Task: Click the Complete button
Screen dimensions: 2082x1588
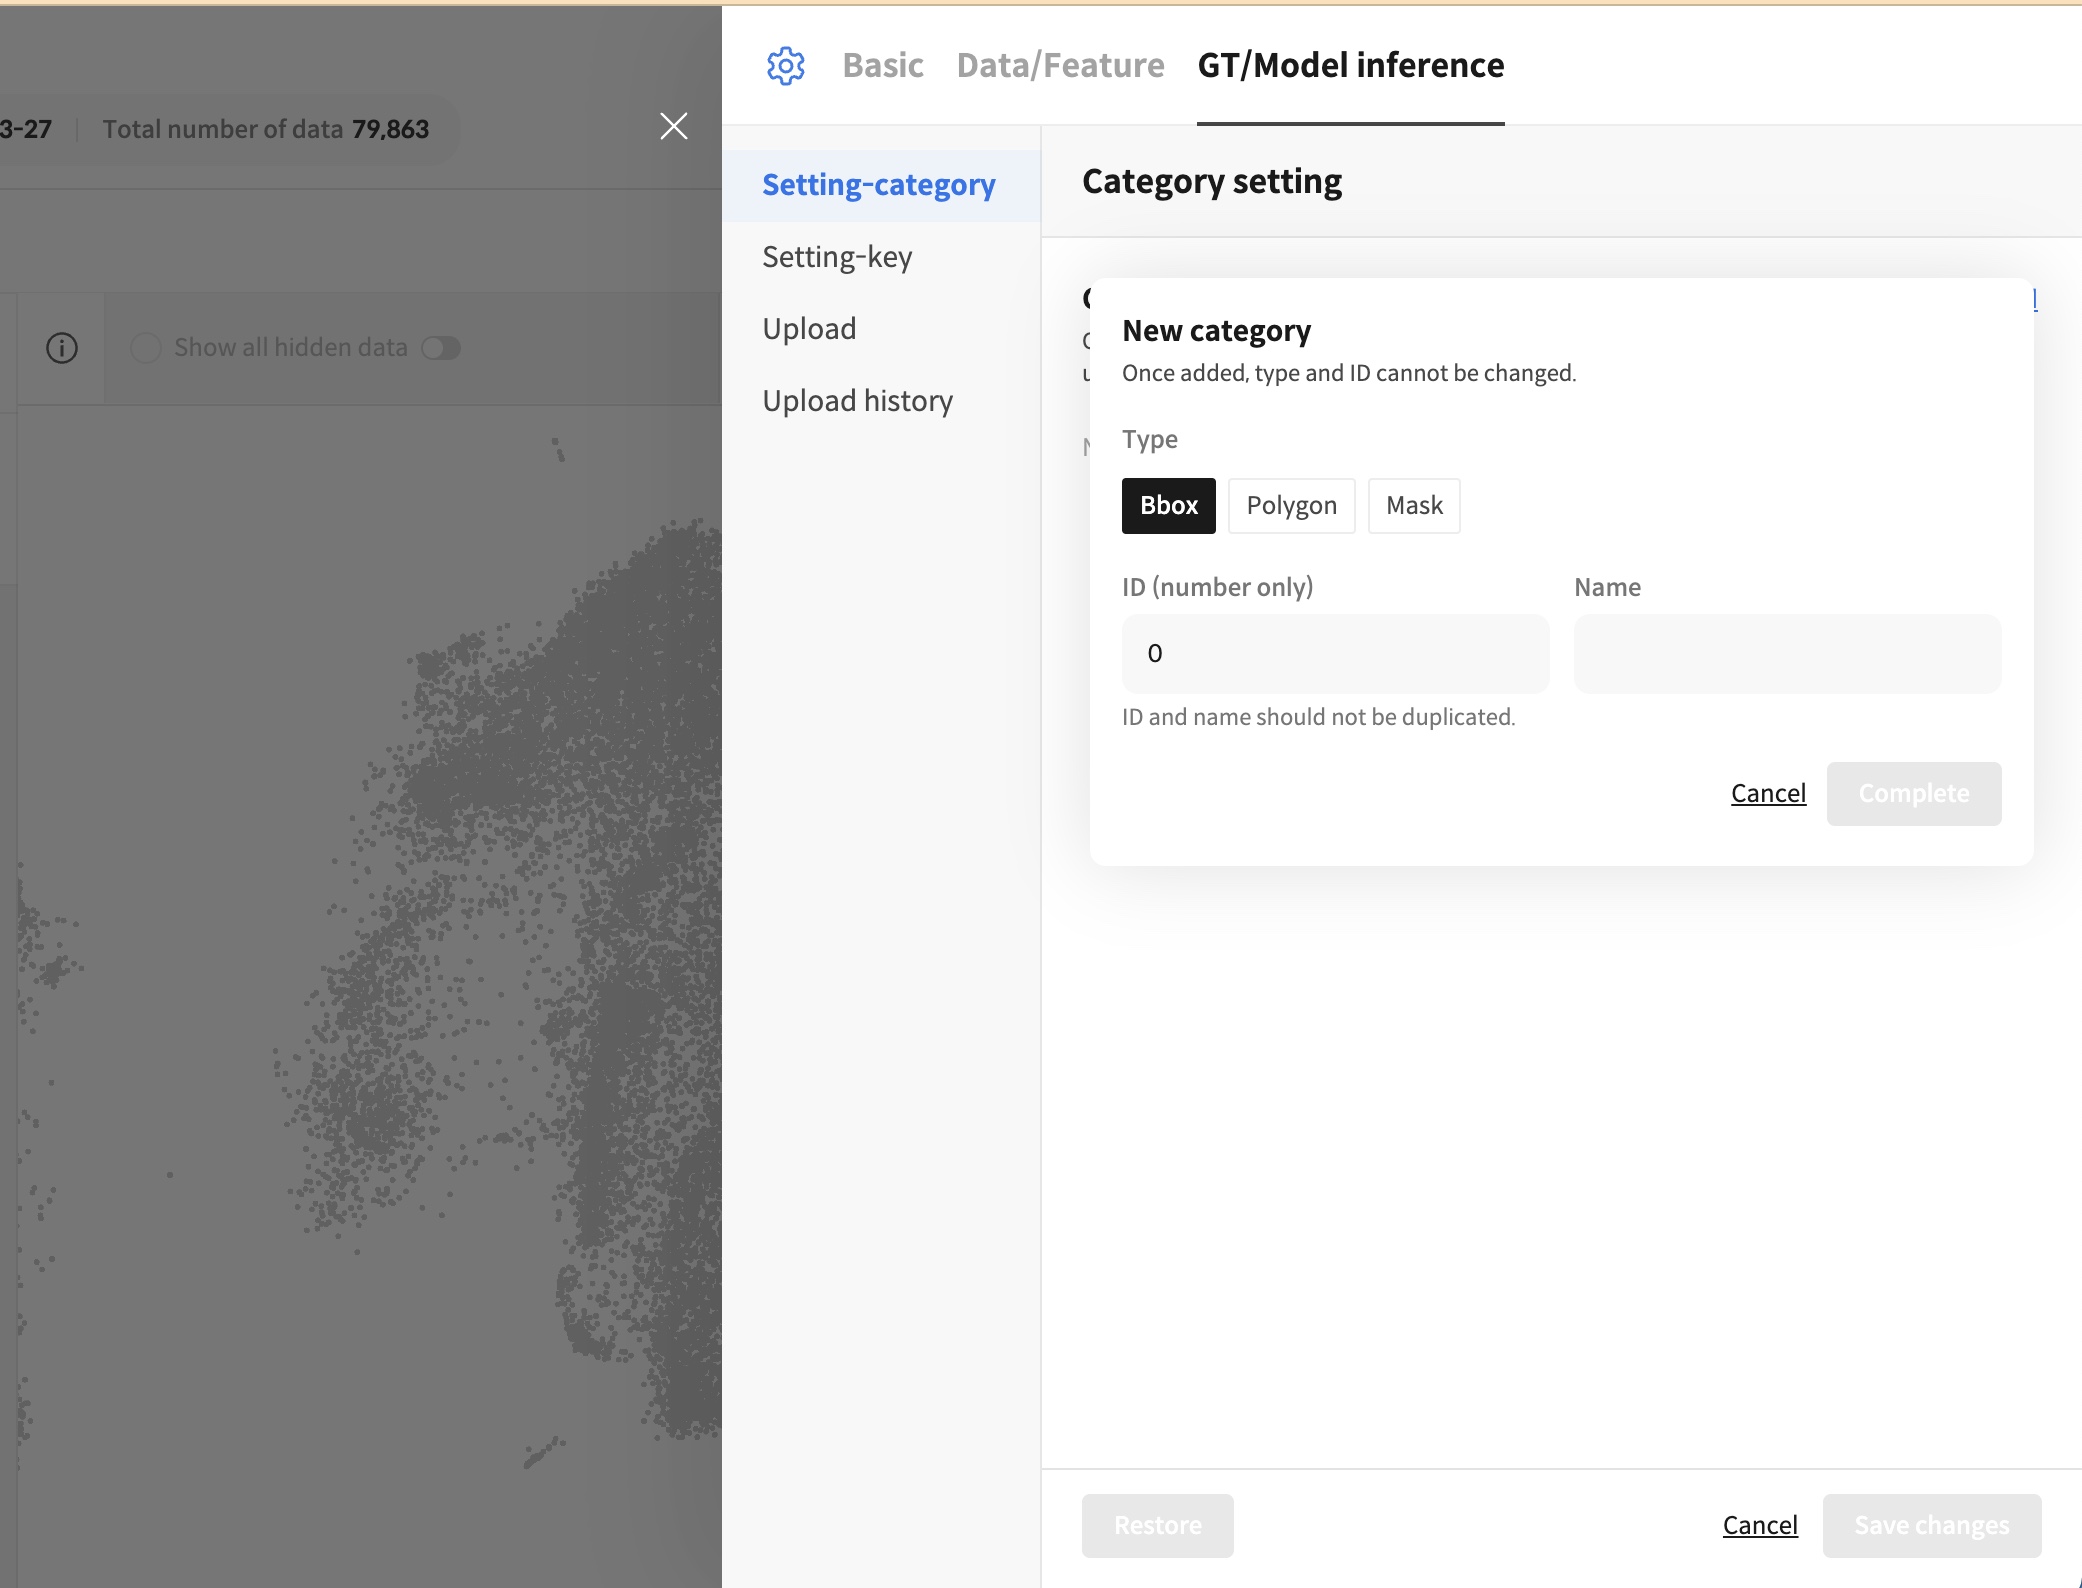Action: 1914,794
